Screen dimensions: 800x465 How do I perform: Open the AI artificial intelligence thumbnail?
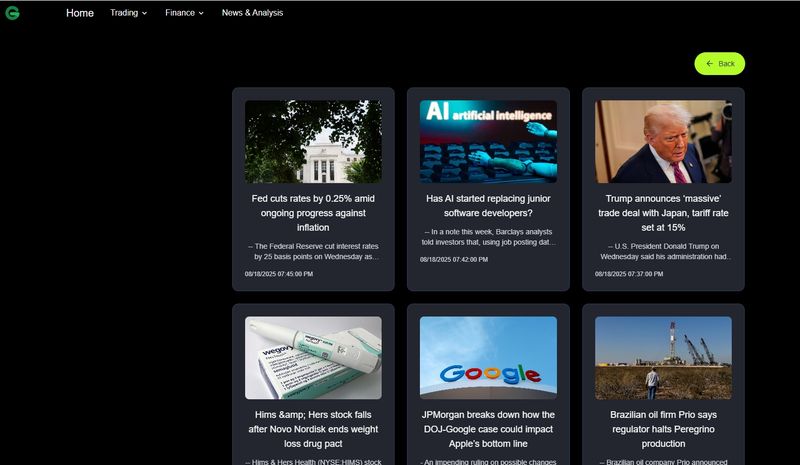coord(488,141)
